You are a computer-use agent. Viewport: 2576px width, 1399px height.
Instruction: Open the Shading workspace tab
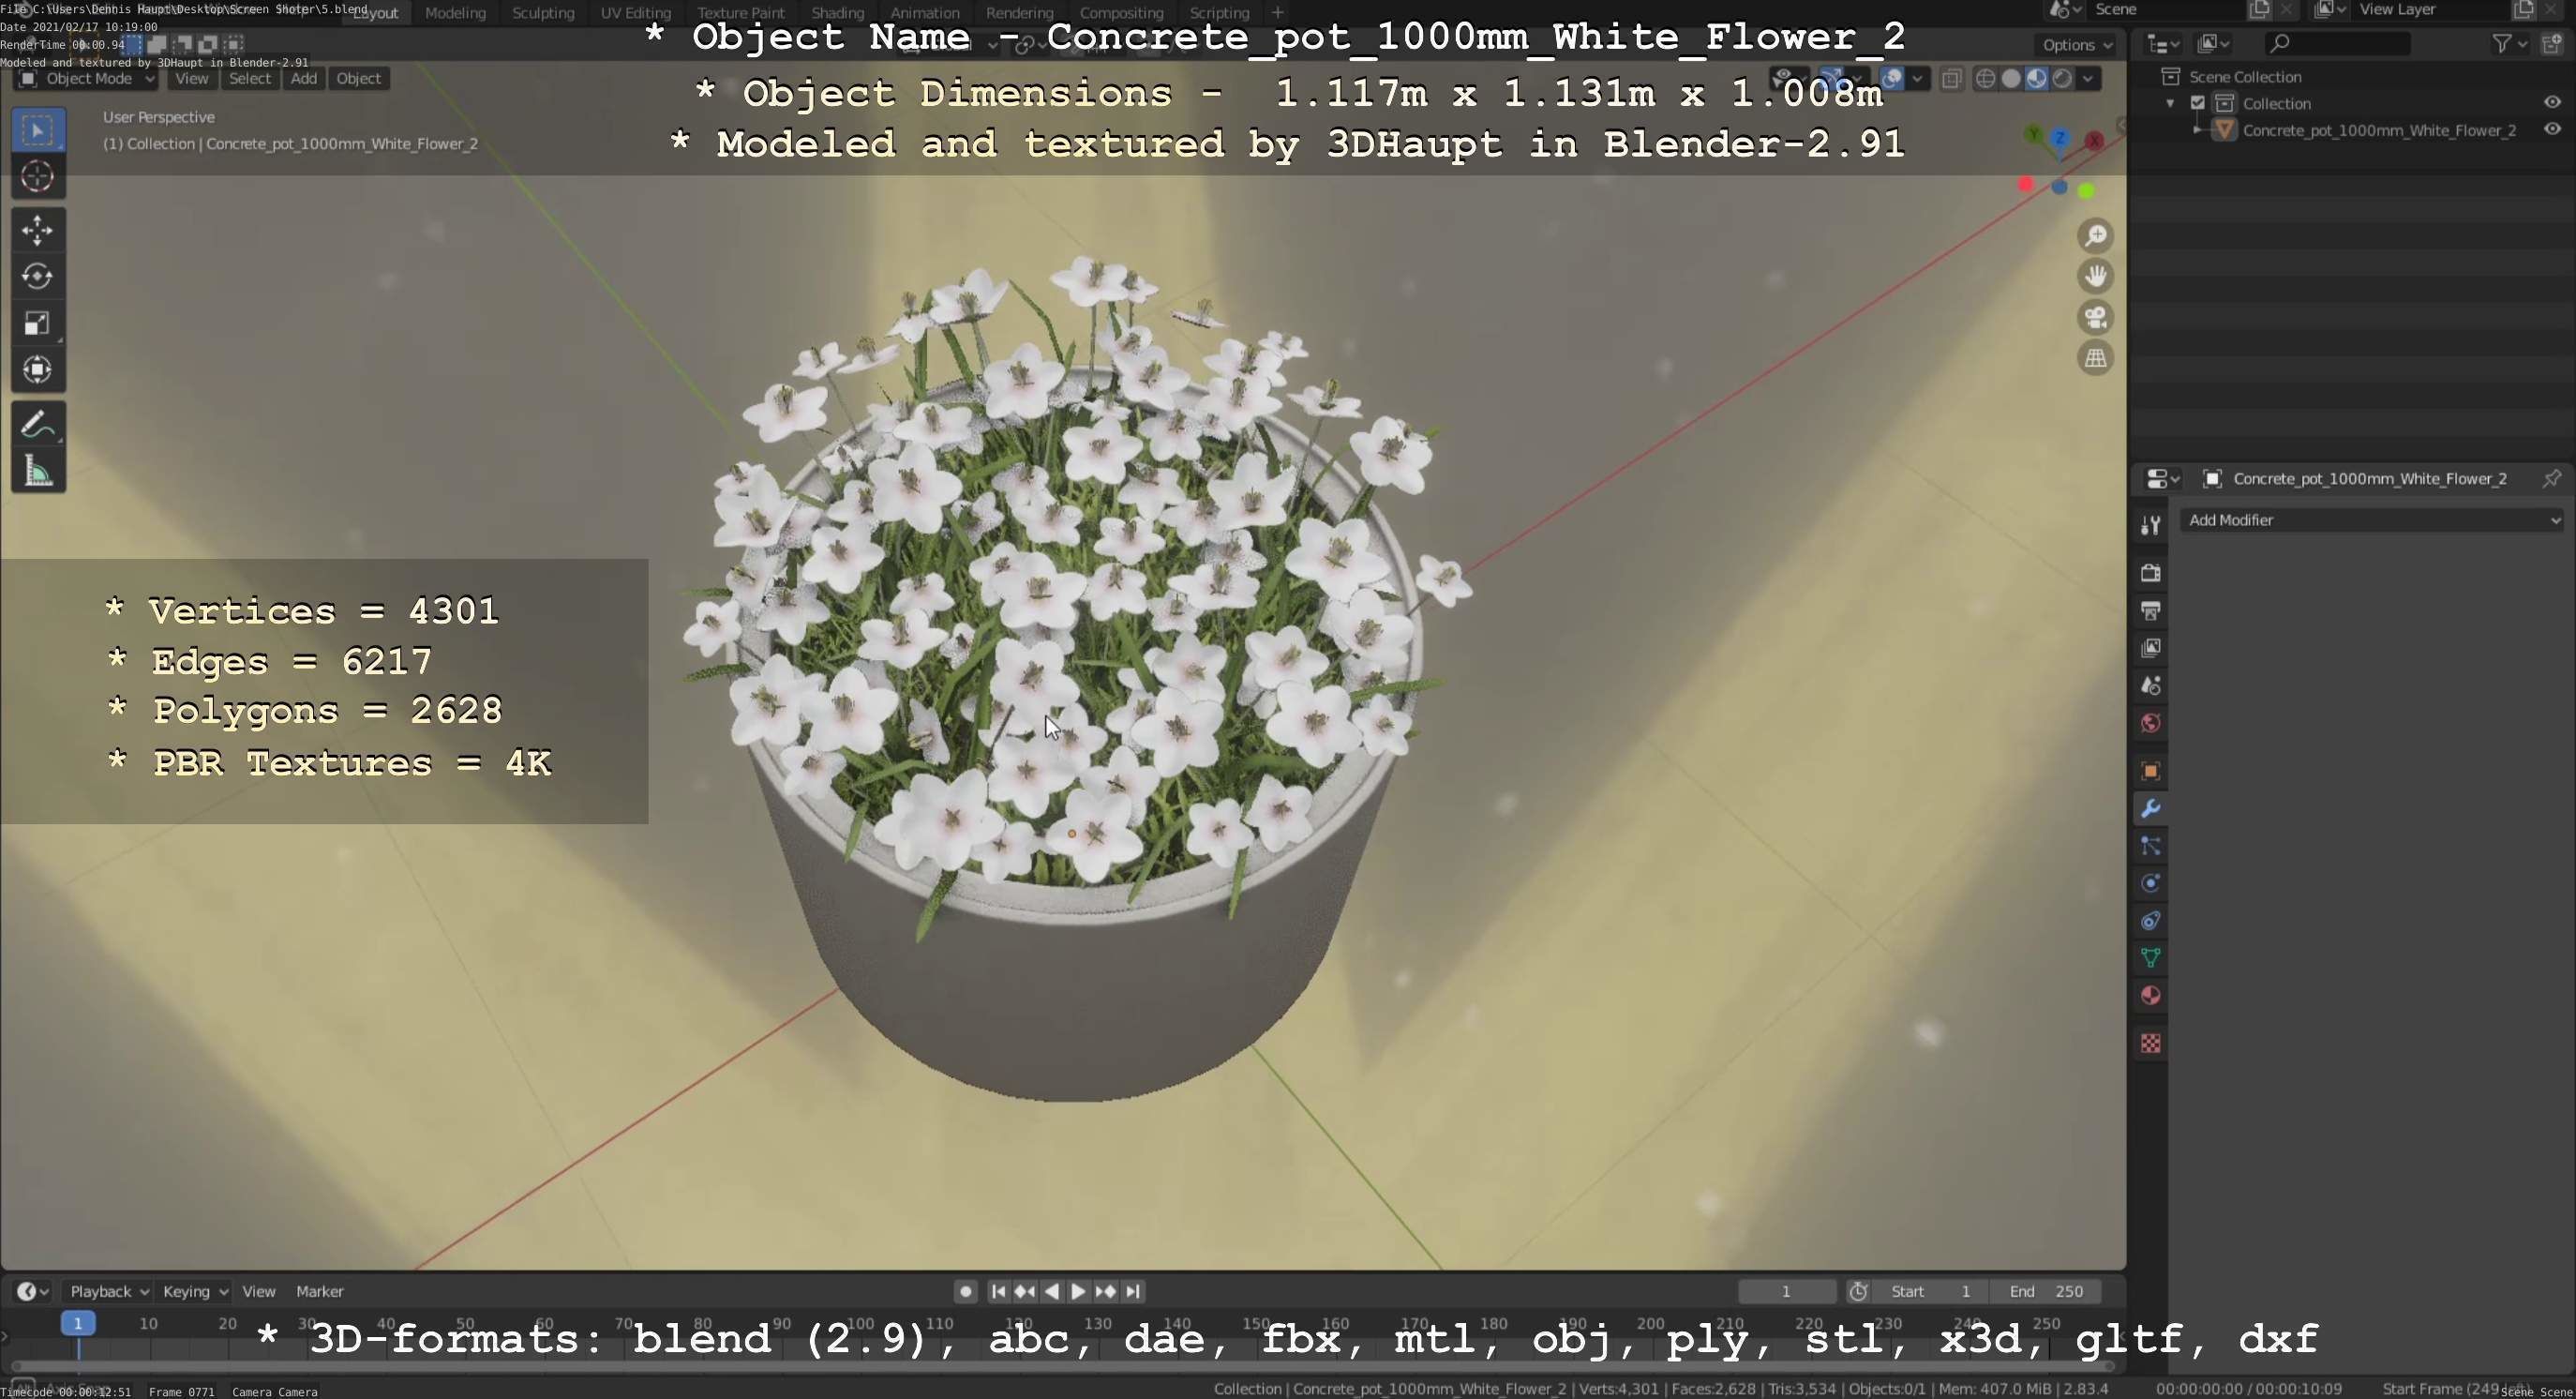point(837,13)
